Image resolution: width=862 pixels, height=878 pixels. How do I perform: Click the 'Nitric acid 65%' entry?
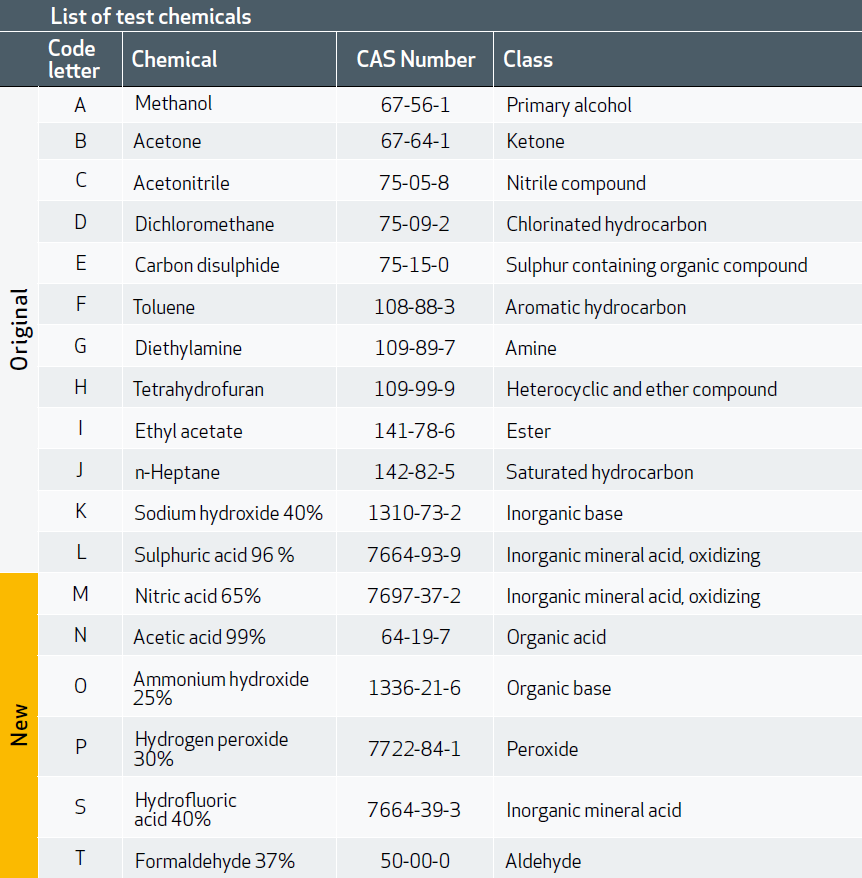click(197, 596)
